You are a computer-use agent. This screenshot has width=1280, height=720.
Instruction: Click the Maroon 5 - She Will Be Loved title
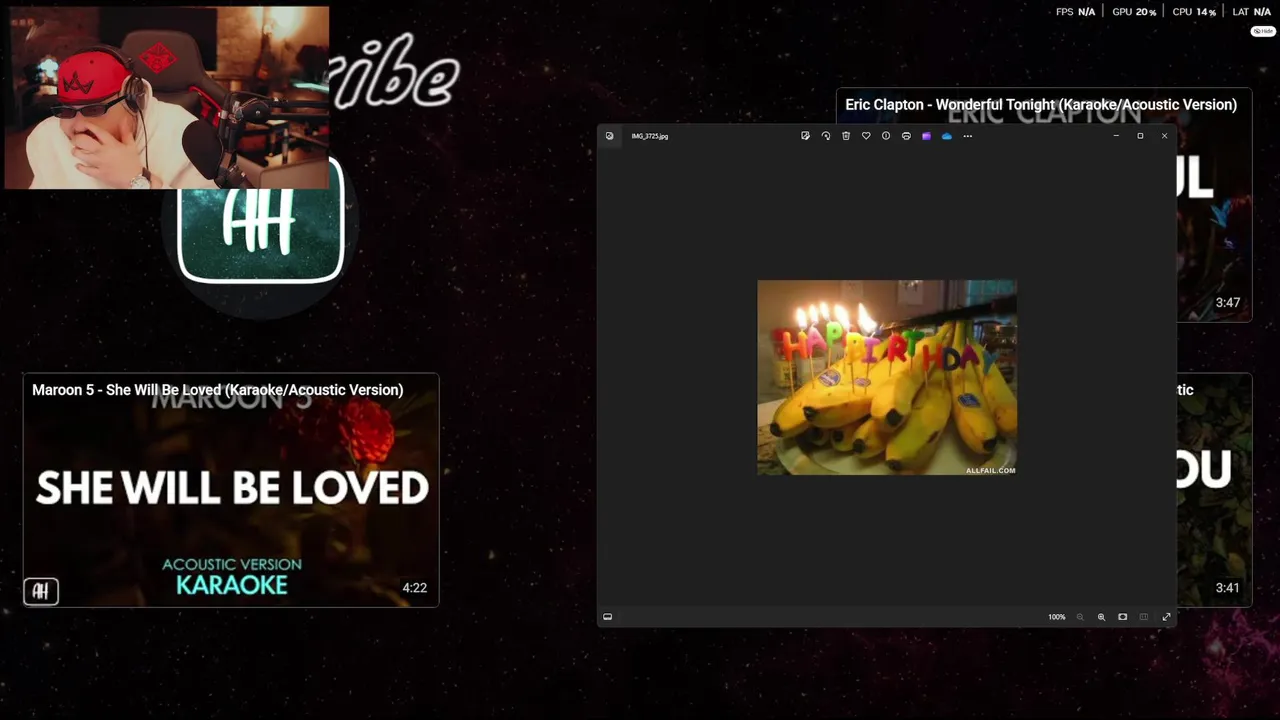(217, 390)
